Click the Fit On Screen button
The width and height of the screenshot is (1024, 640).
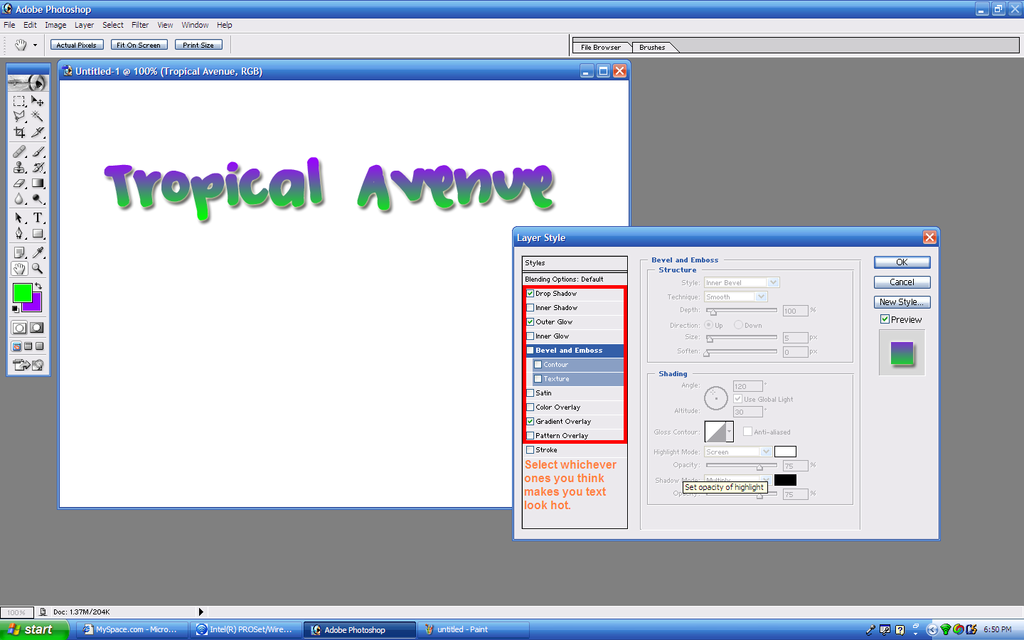(139, 45)
